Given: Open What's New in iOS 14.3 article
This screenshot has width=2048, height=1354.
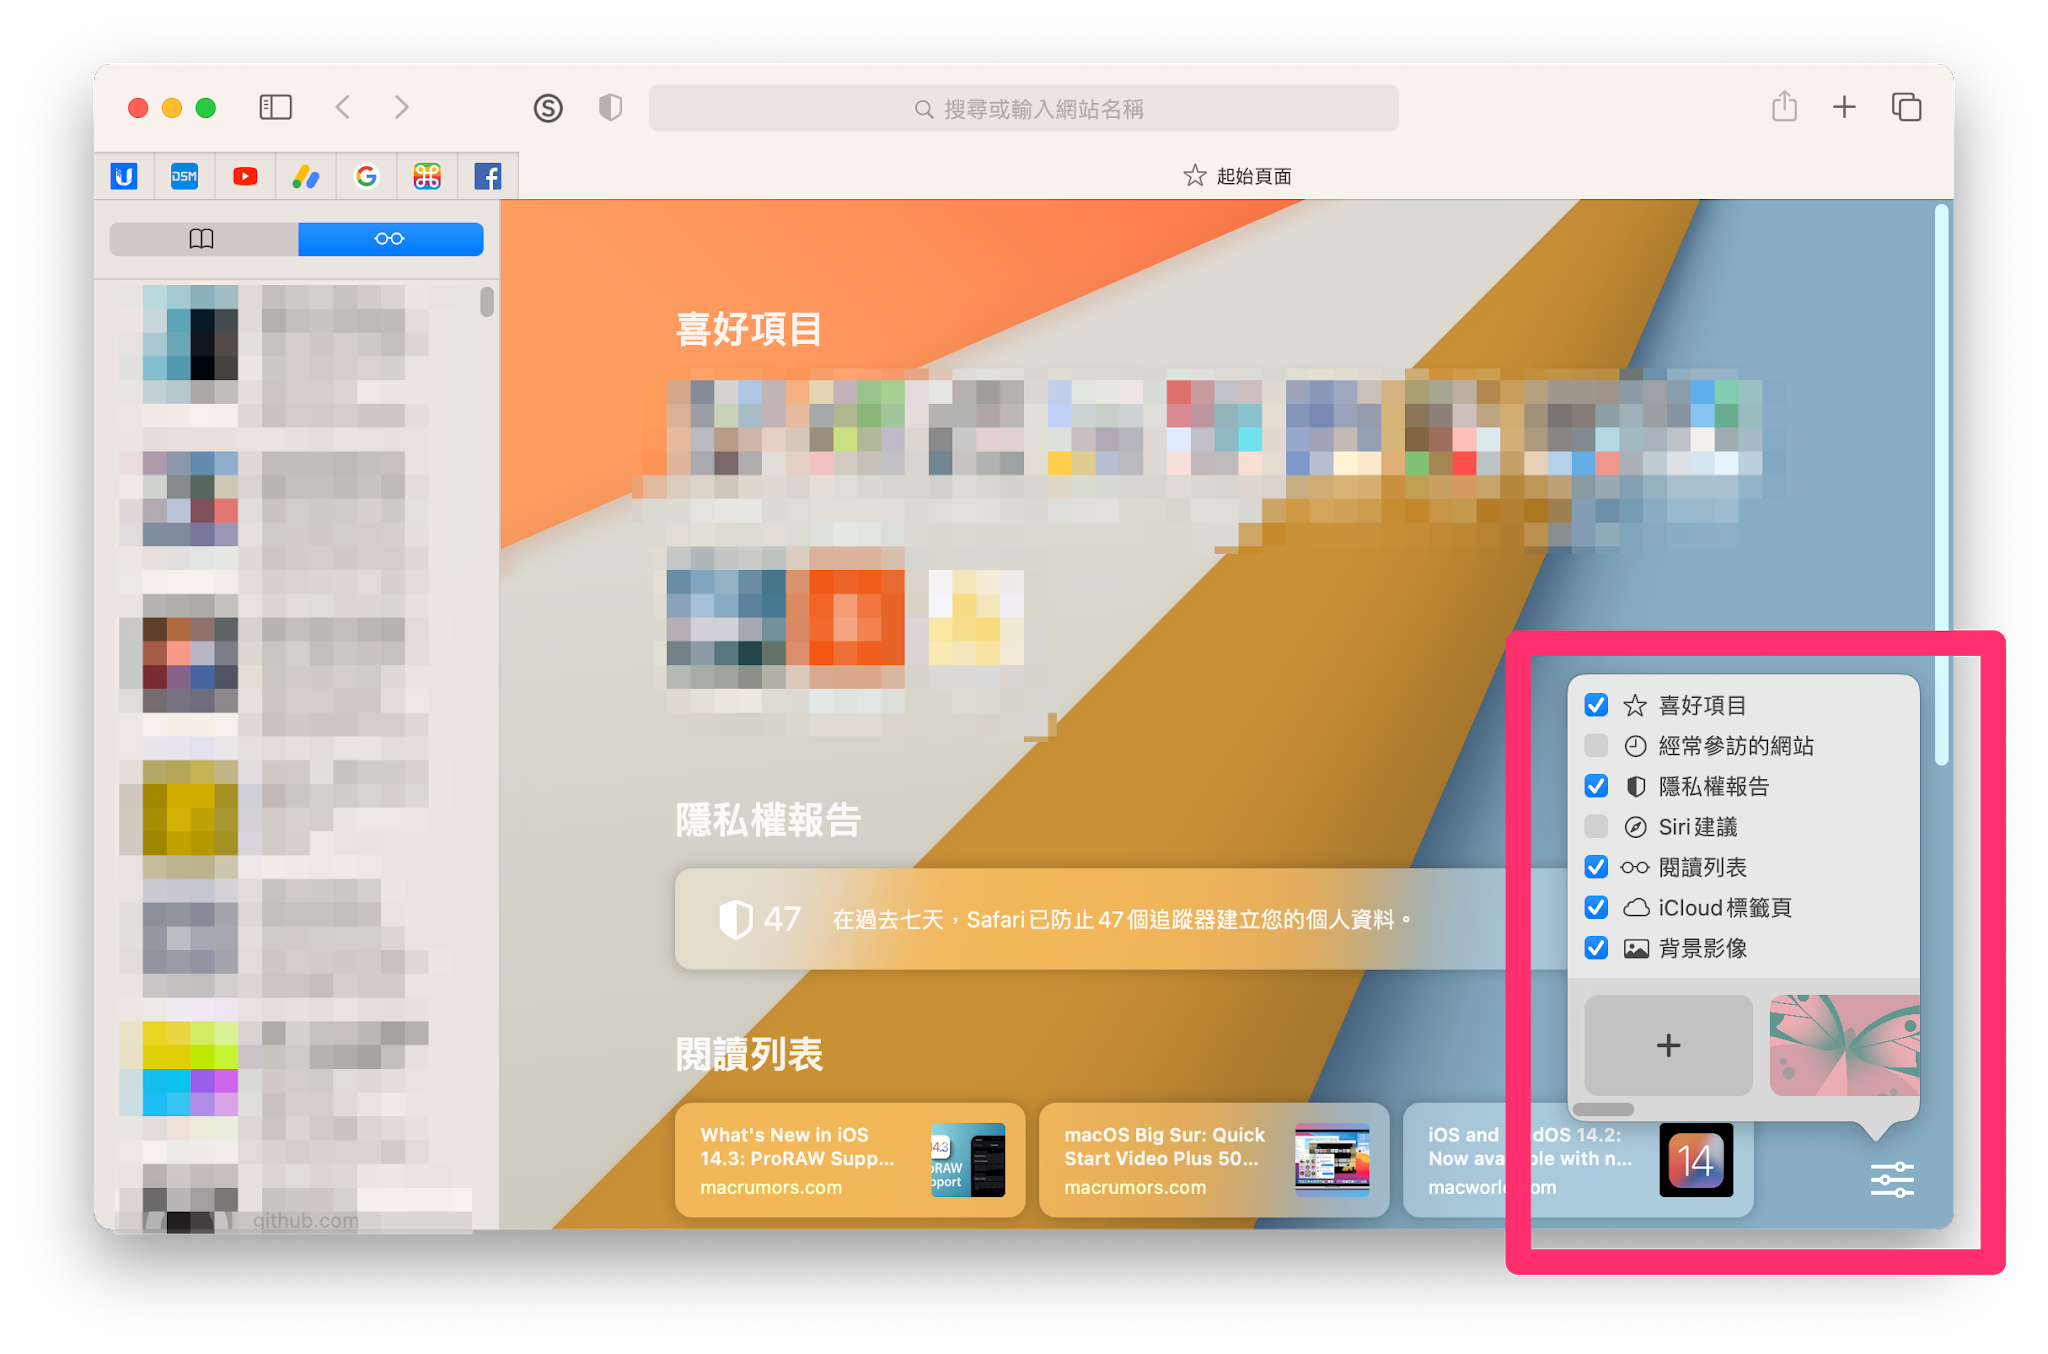Looking at the screenshot, I should [849, 1160].
